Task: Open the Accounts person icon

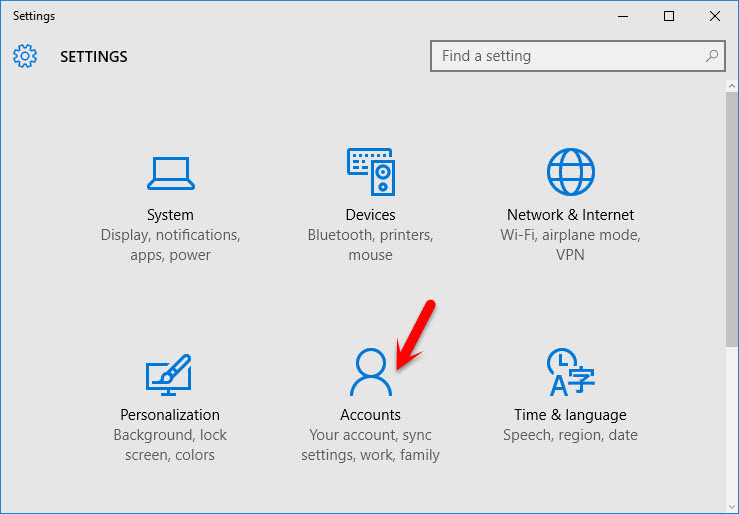Action: [x=371, y=372]
